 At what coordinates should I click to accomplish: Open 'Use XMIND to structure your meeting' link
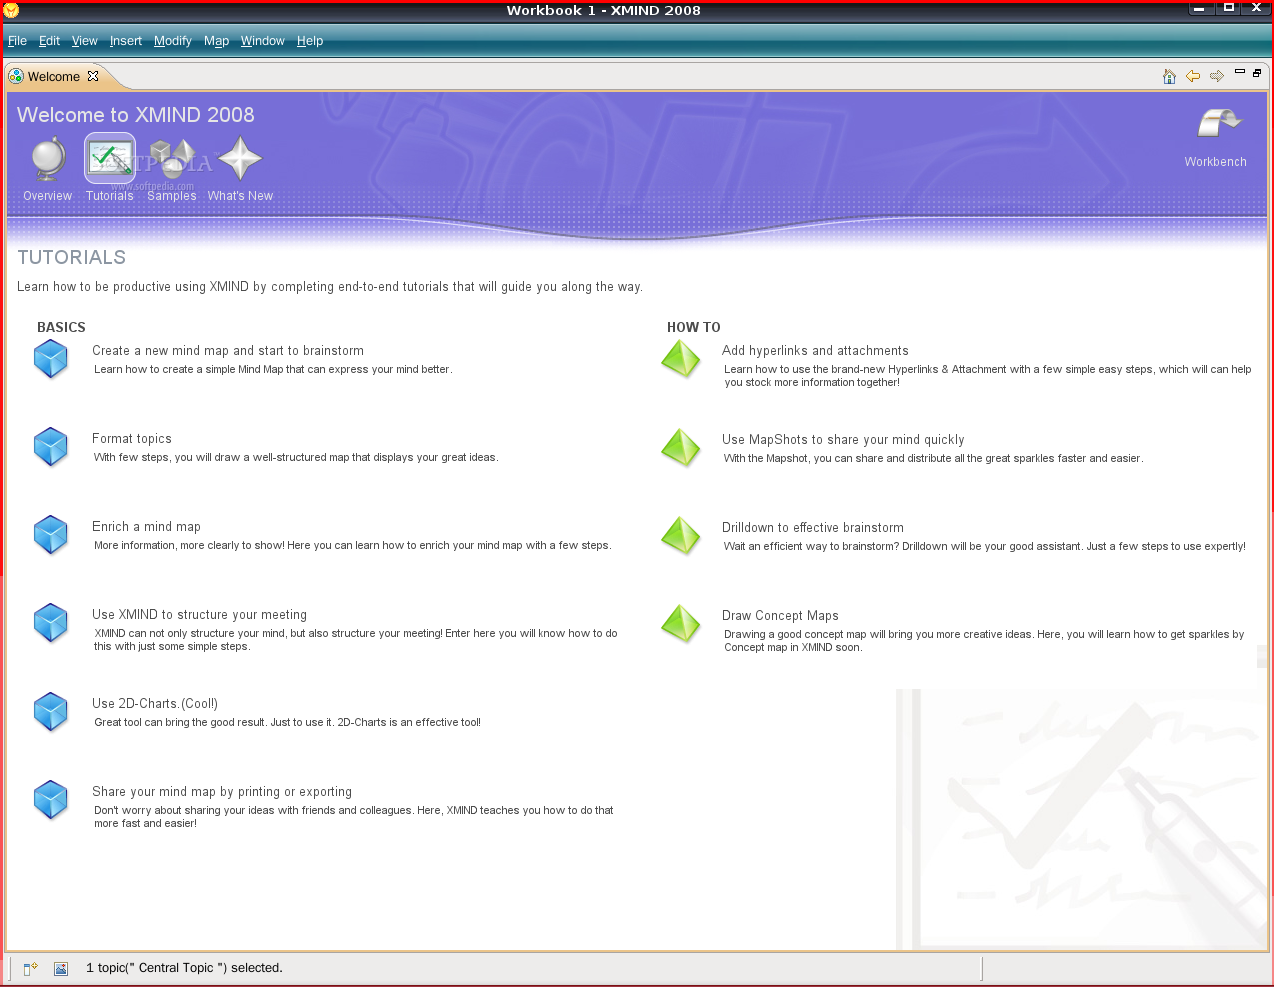[x=199, y=615]
